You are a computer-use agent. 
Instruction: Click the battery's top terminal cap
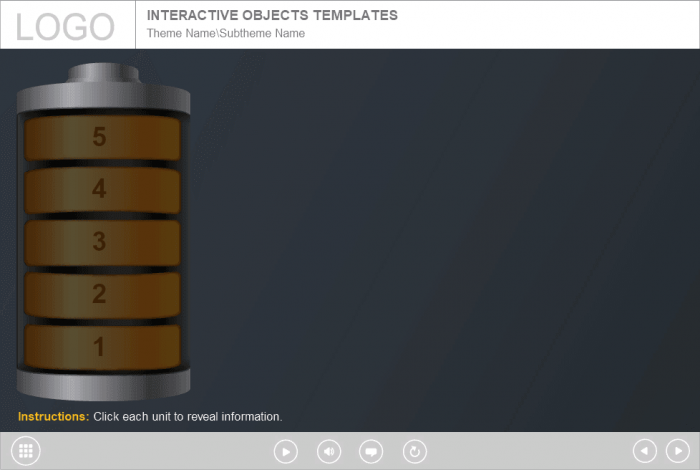coord(103,75)
